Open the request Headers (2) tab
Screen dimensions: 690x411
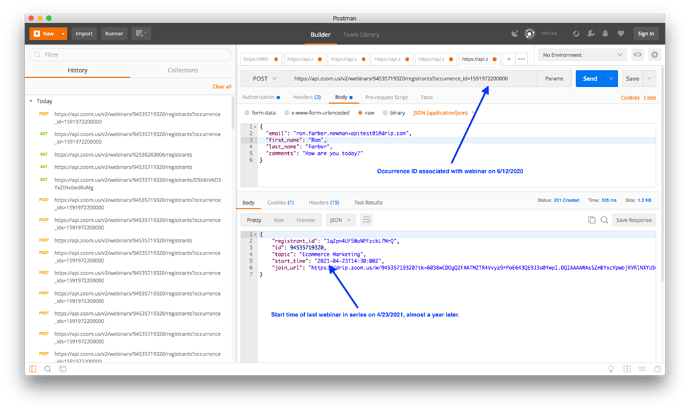click(x=307, y=97)
